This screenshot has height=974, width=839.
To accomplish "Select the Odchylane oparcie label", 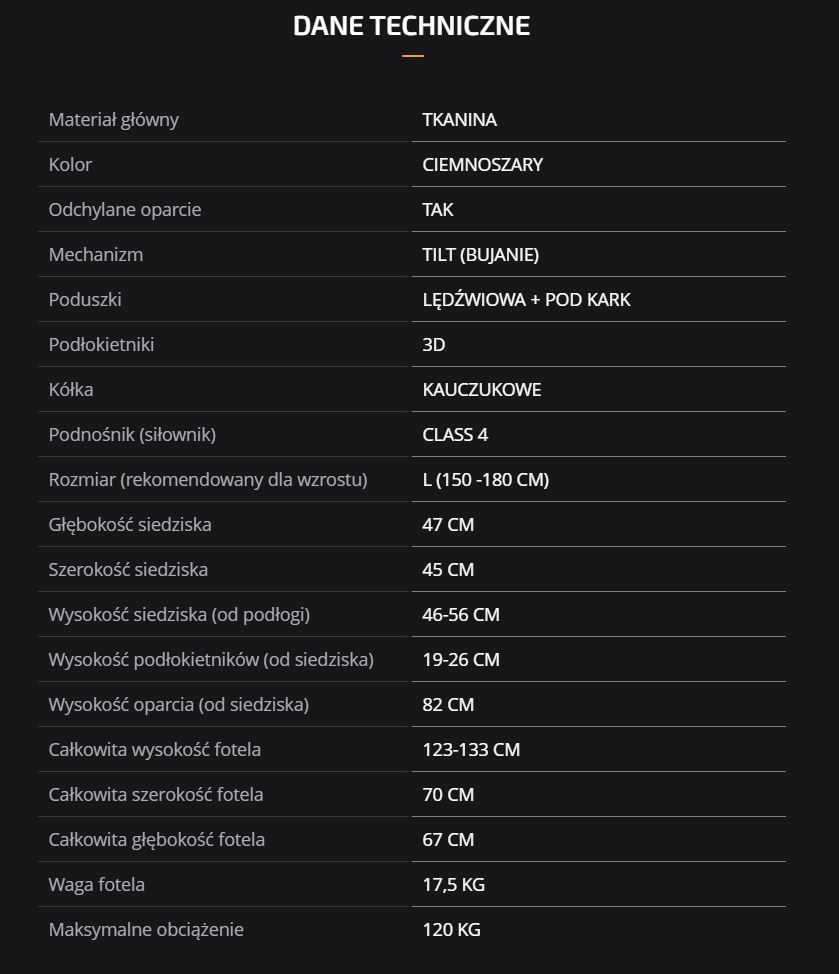I will point(125,210).
